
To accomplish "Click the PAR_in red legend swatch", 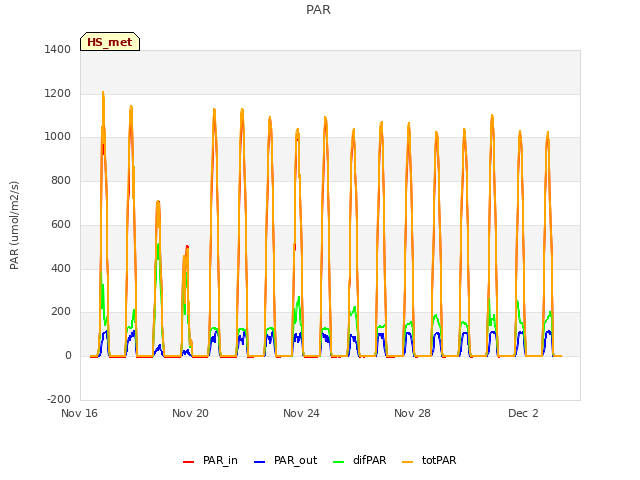I will [x=188, y=462].
